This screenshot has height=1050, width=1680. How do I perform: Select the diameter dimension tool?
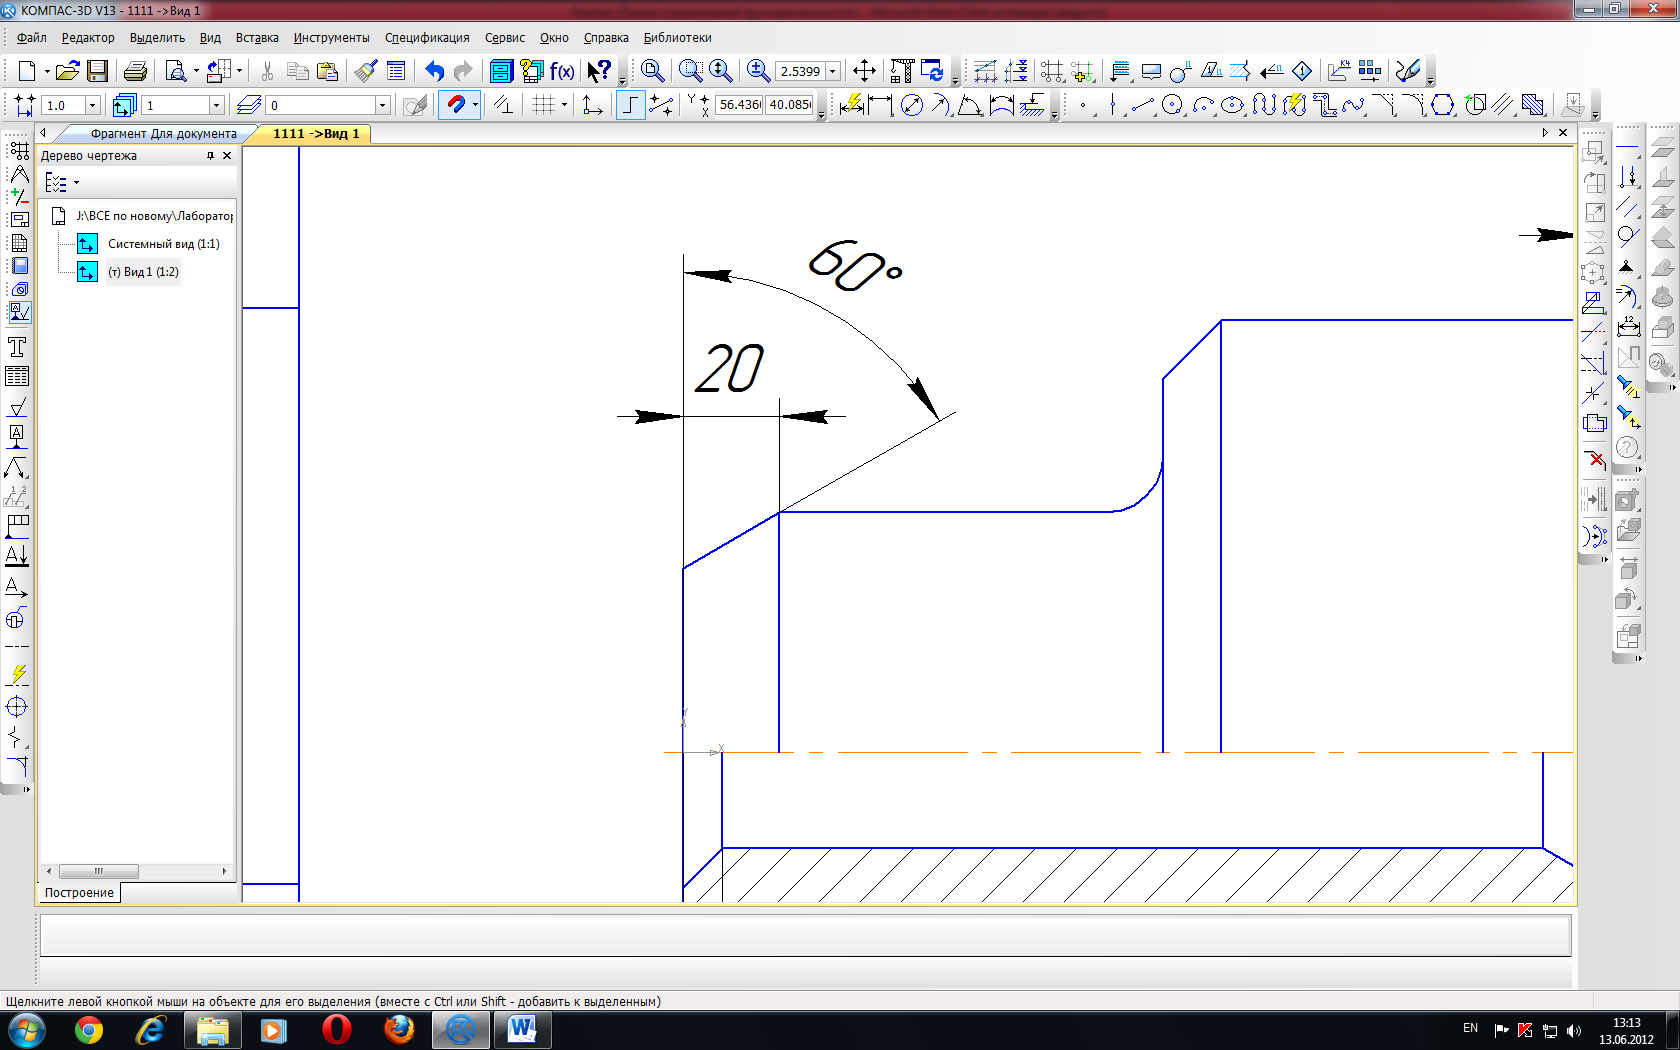click(911, 104)
